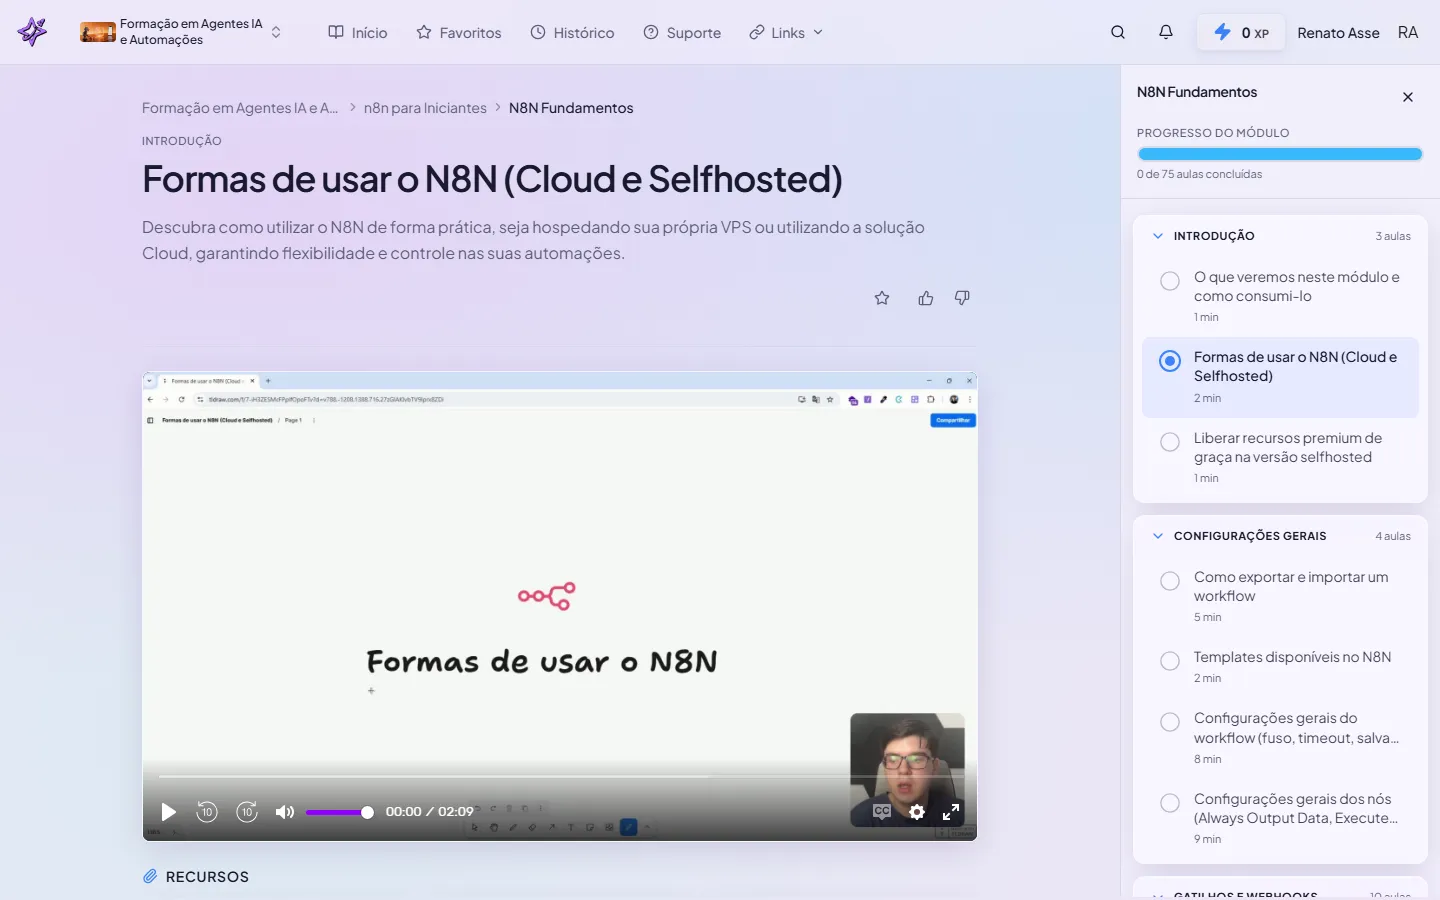
Task: Expand the Links dropdown arrow
Action: (818, 32)
